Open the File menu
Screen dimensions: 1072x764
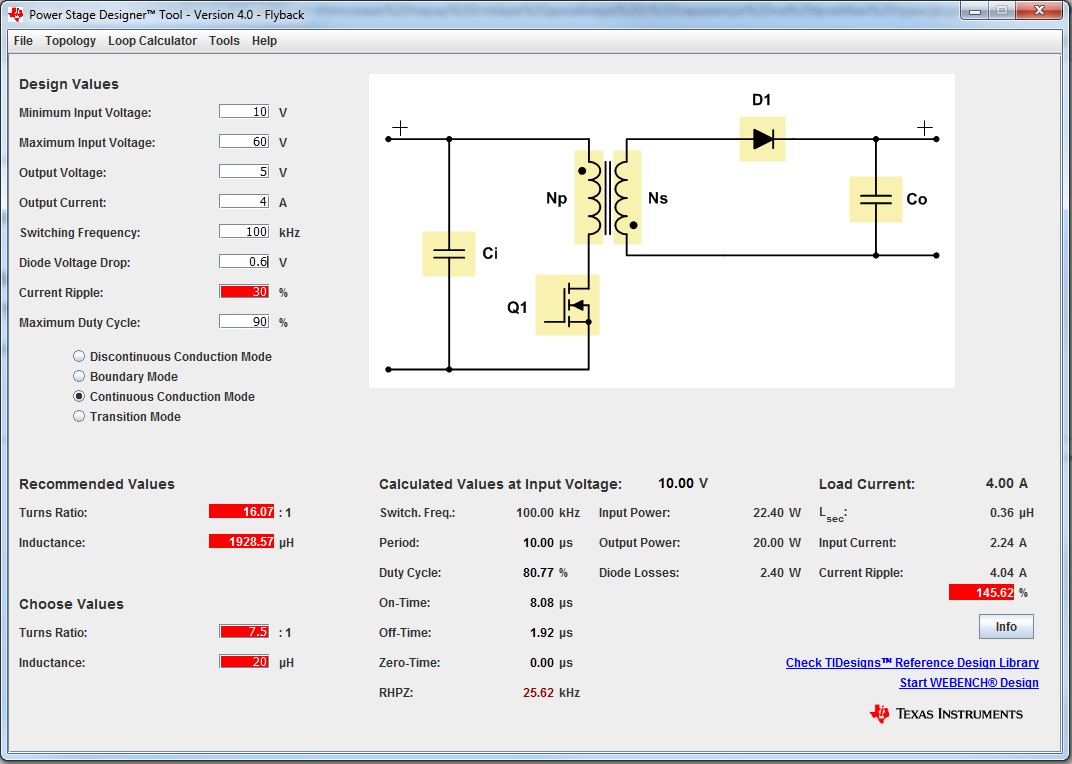pyautogui.click(x=23, y=40)
